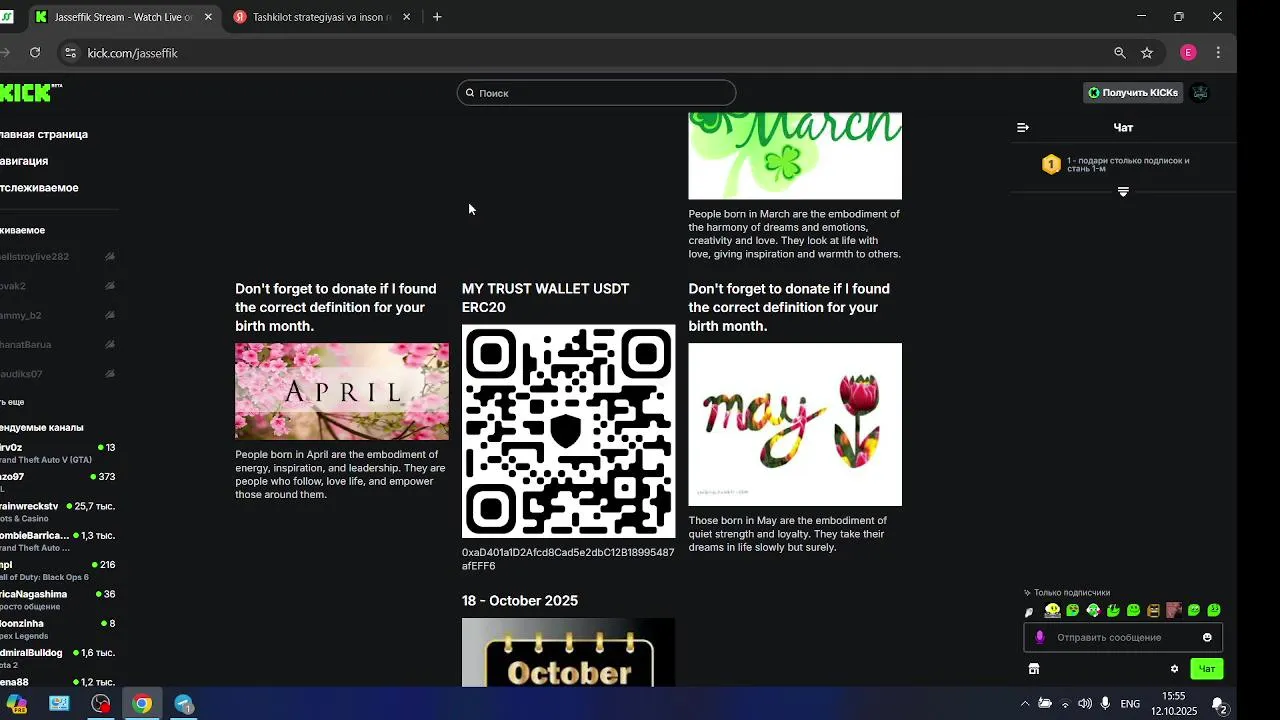
Task: Switch the ENG input language in the taskbar
Action: pyautogui.click(x=1130, y=704)
